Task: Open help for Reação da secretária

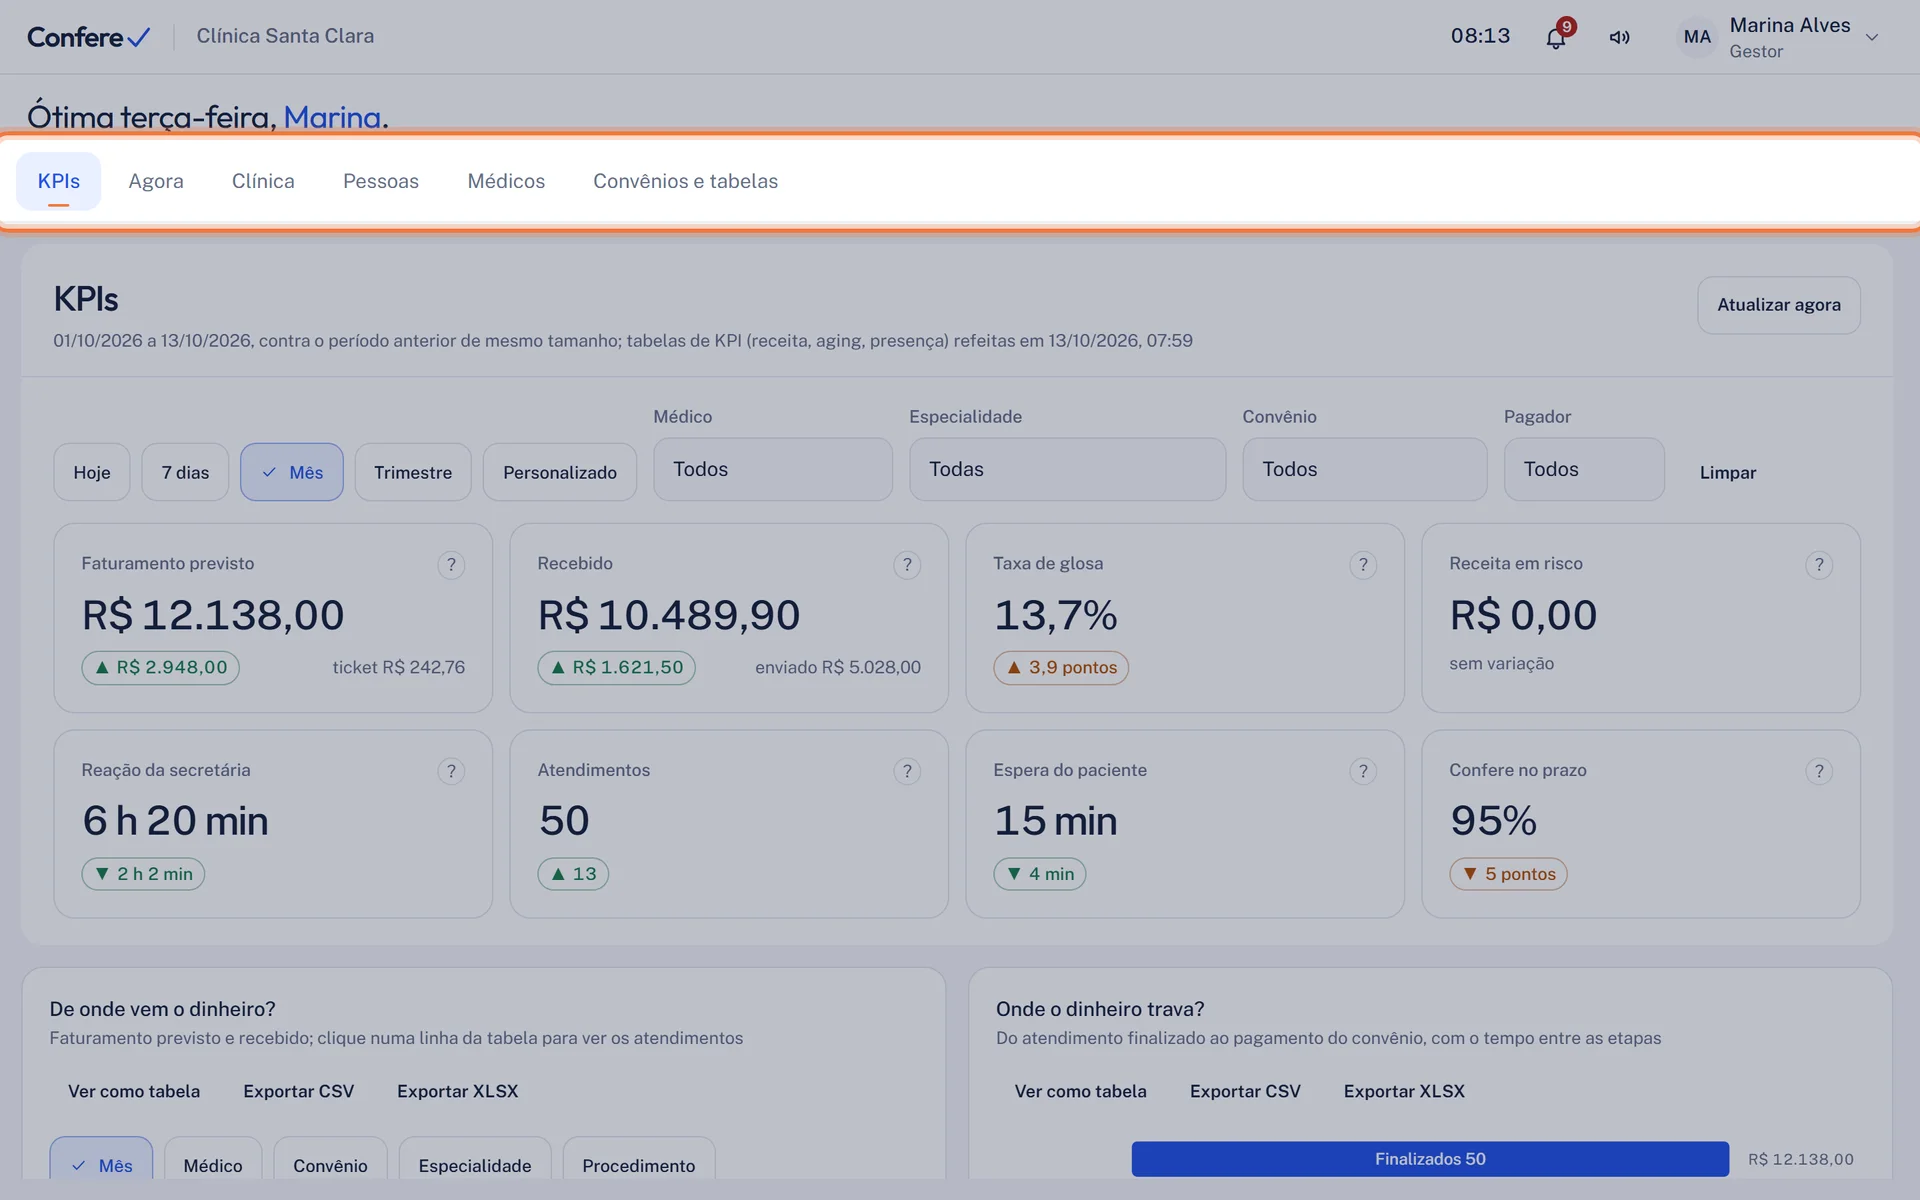Action: click(x=451, y=771)
